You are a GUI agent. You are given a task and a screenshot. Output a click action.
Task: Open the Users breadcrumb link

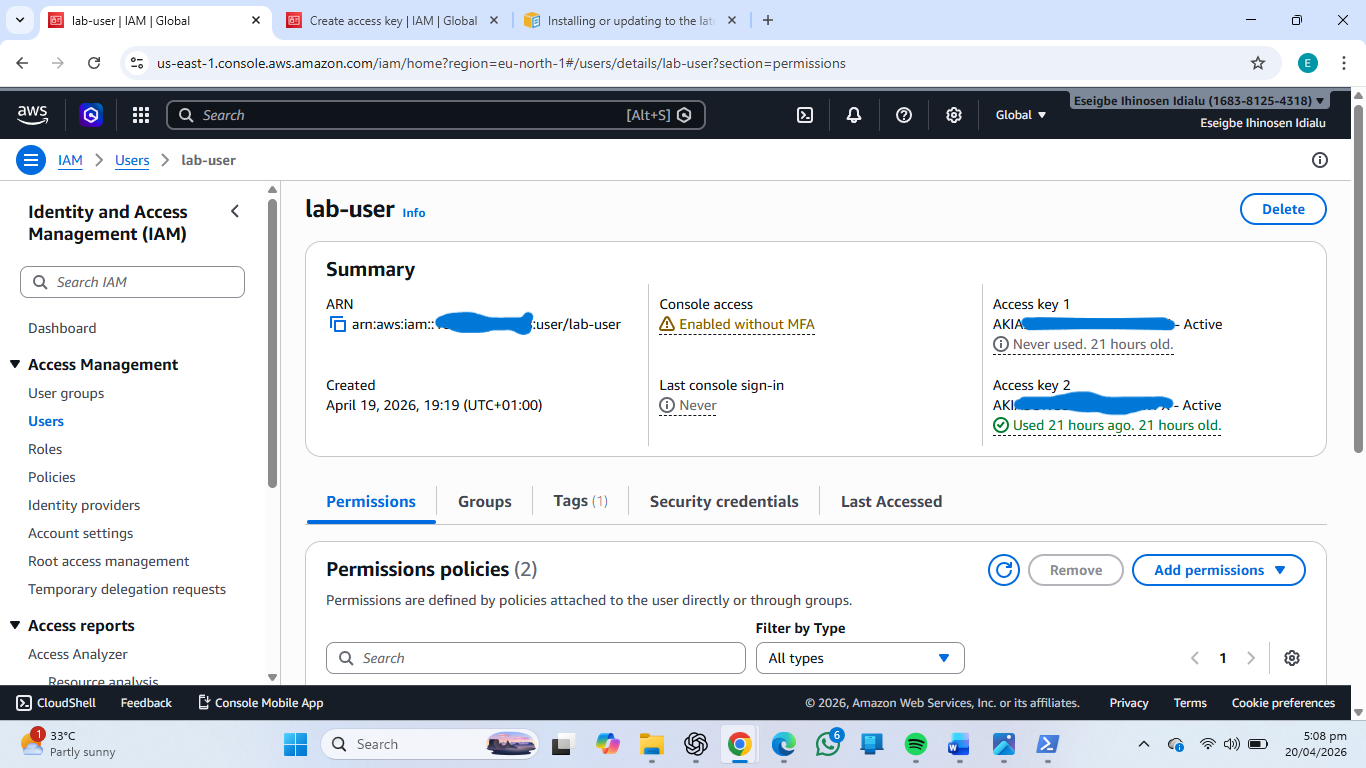coord(132,160)
